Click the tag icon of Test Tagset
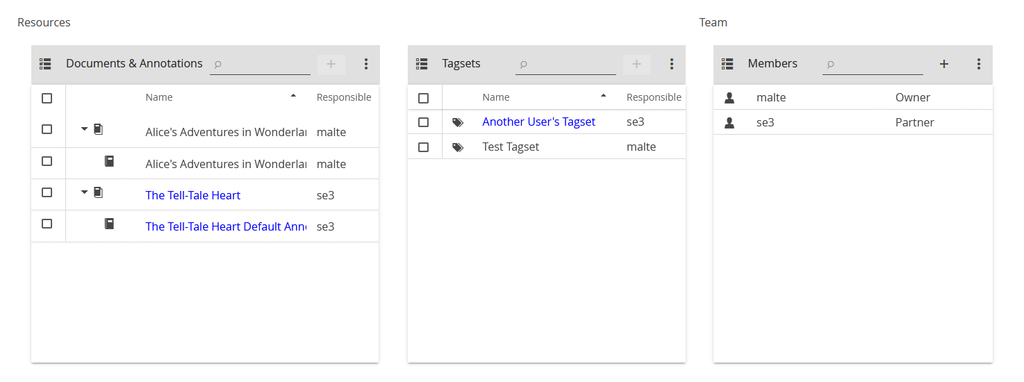 (458, 148)
